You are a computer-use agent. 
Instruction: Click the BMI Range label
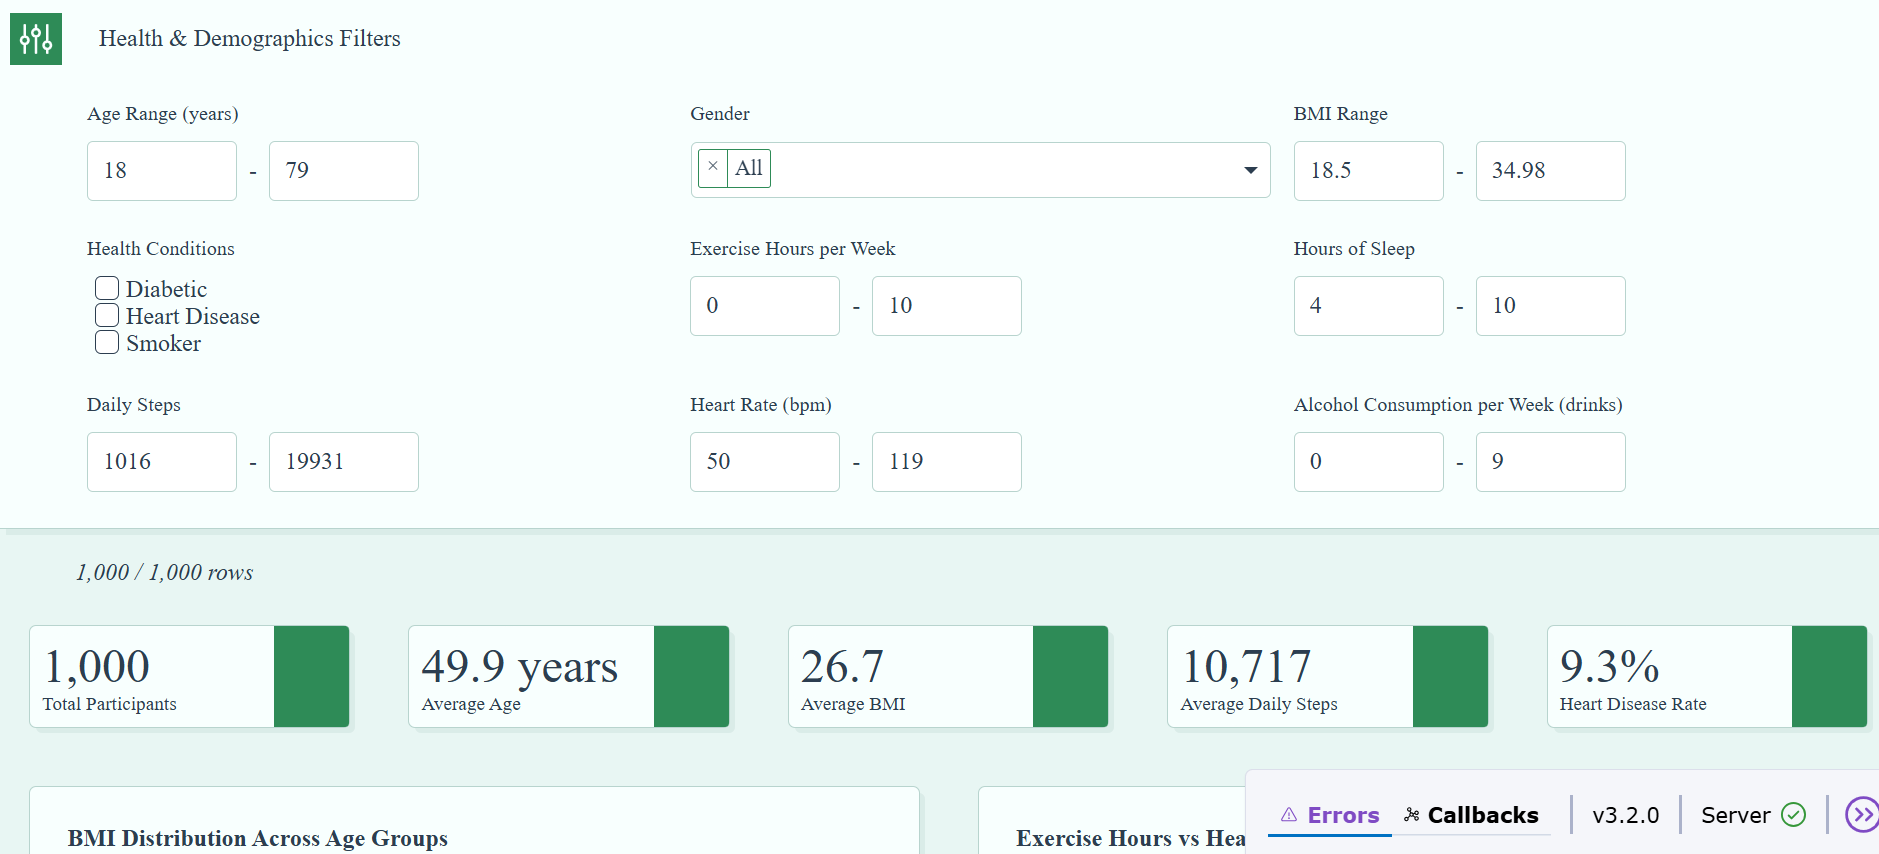(1341, 114)
